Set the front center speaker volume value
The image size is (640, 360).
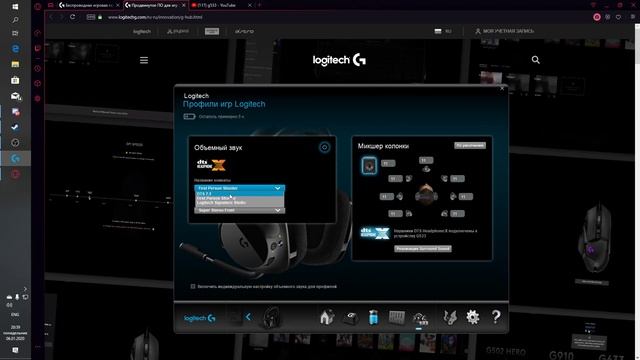(426, 160)
